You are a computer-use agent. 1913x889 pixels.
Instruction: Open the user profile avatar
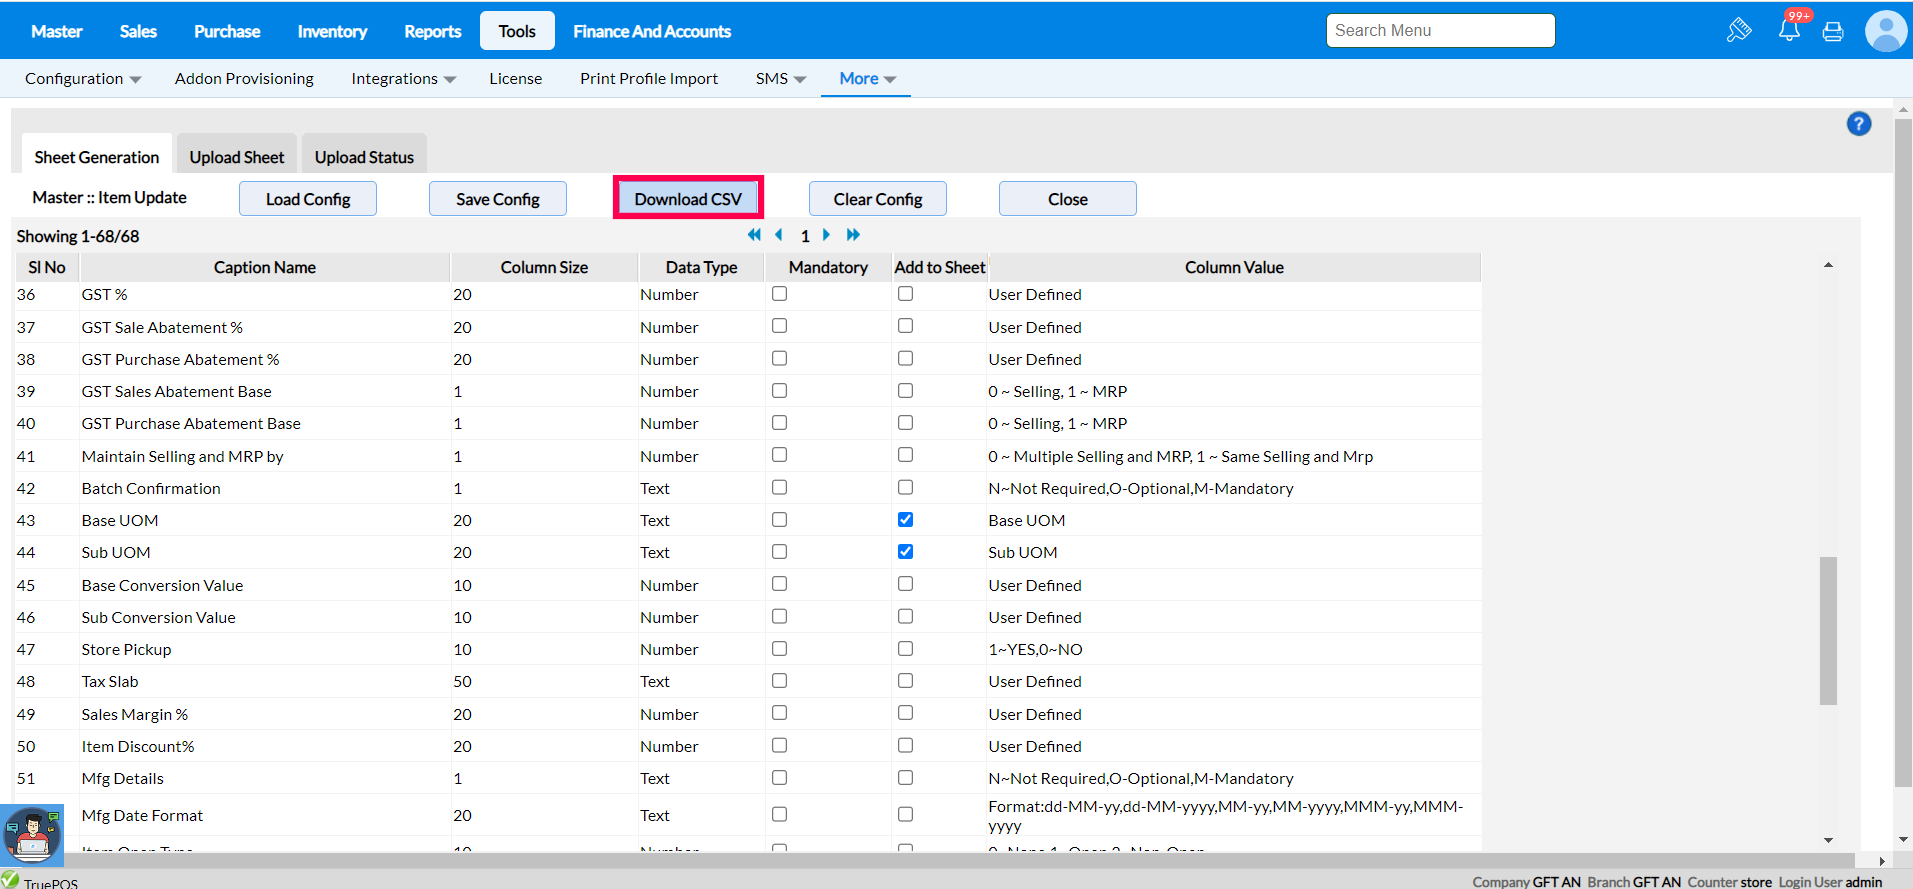pyautogui.click(x=1885, y=31)
